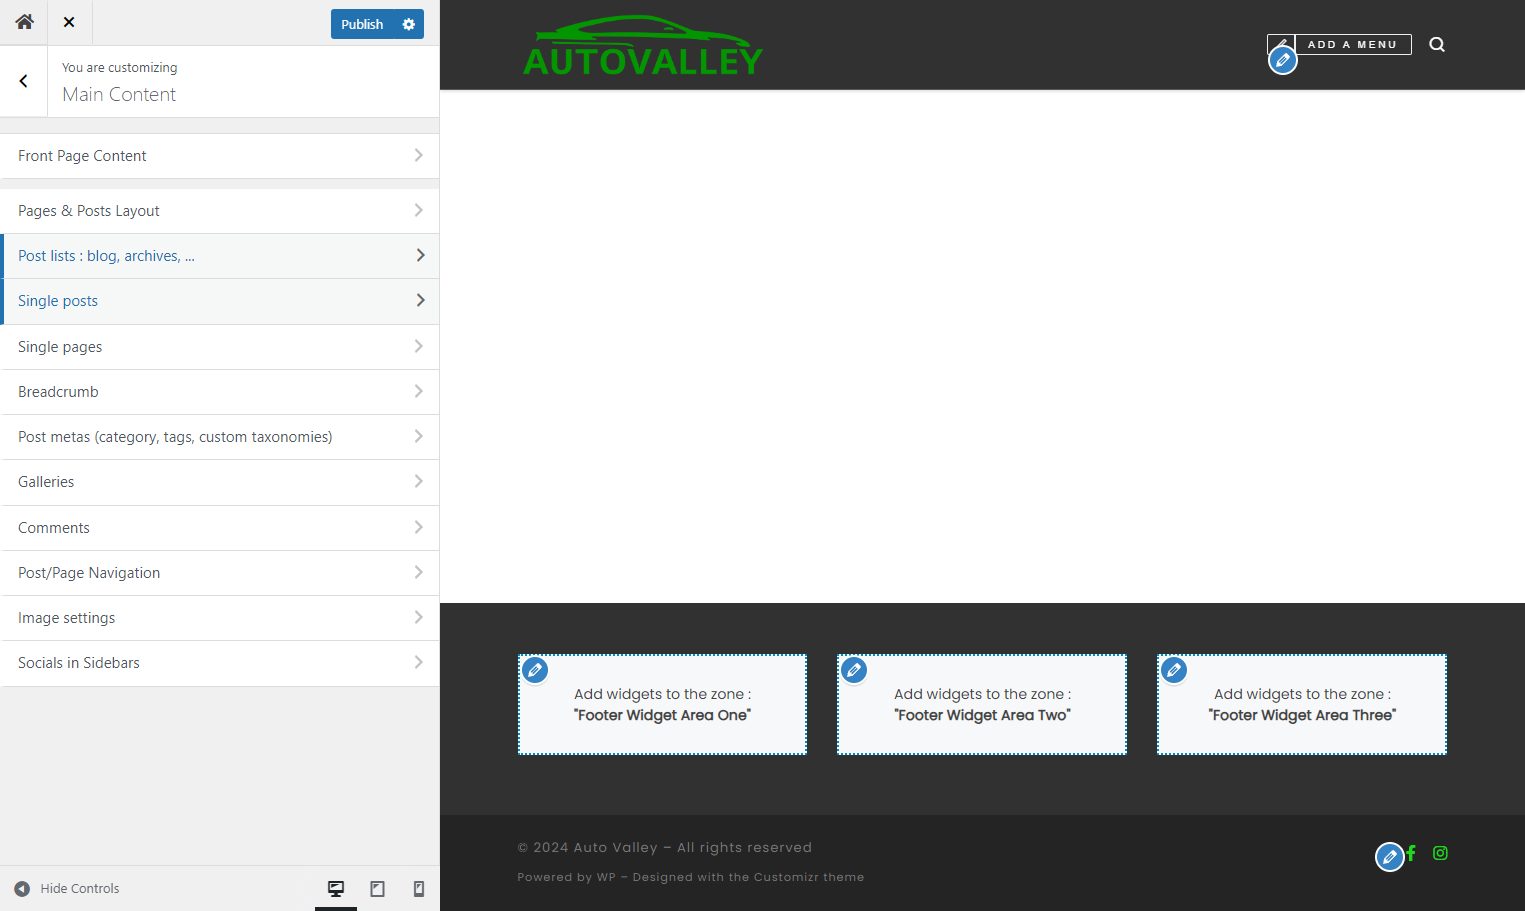Click the Hide Controls collapse arrow icon
The image size is (1525, 911).
pos(22,888)
